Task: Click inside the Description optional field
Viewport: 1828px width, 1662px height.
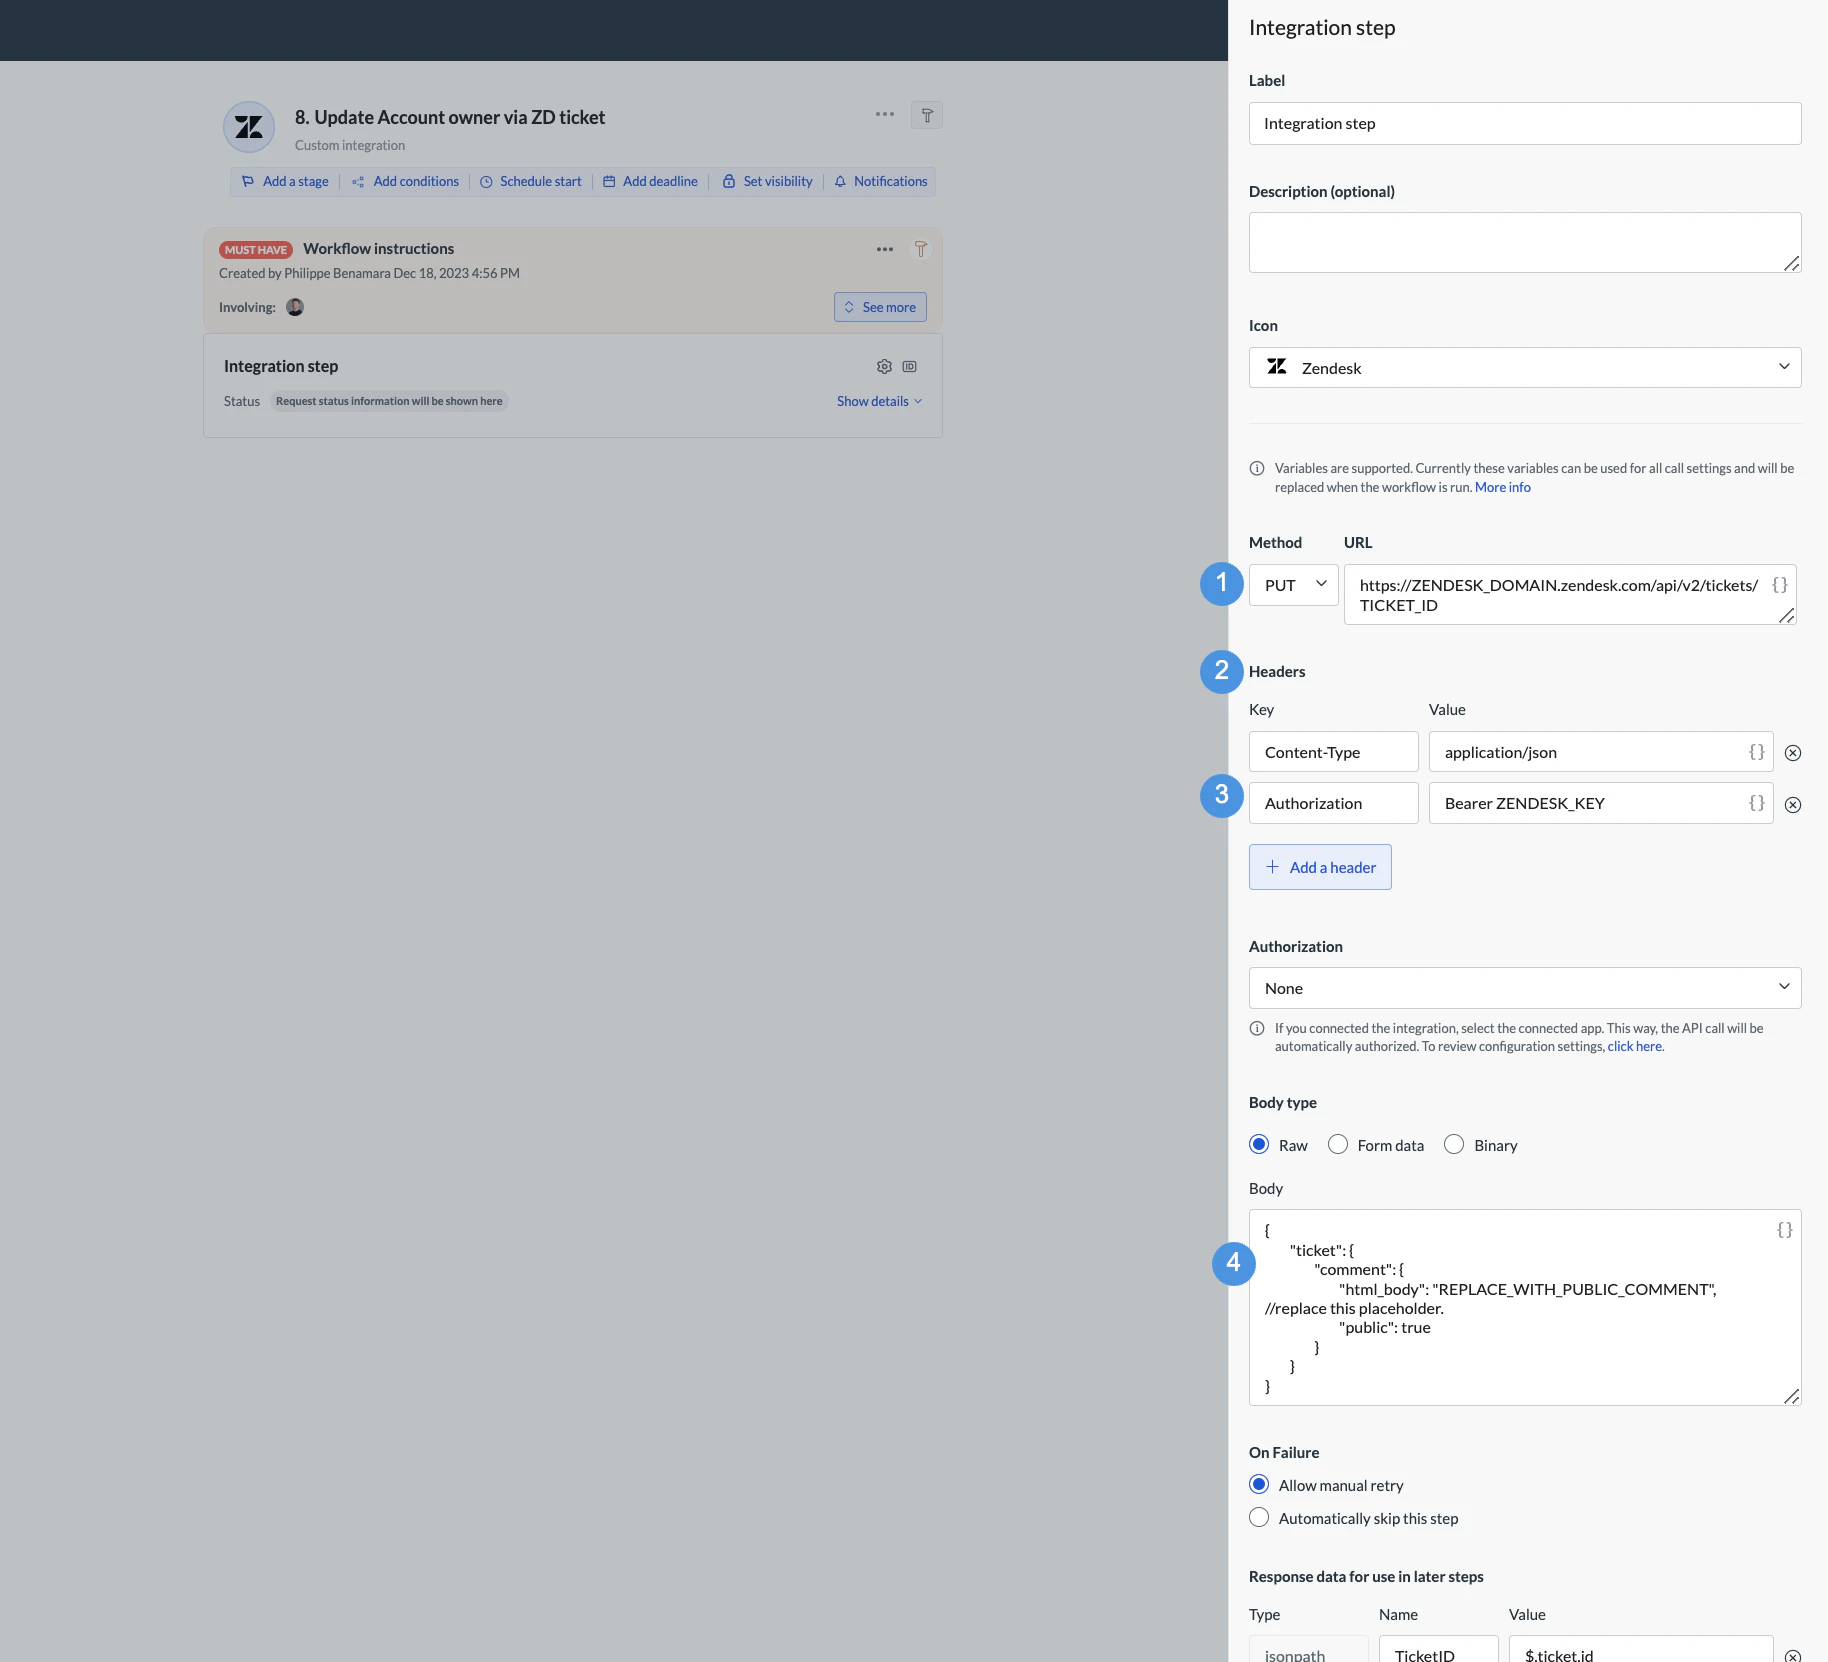Action: click(x=1523, y=241)
